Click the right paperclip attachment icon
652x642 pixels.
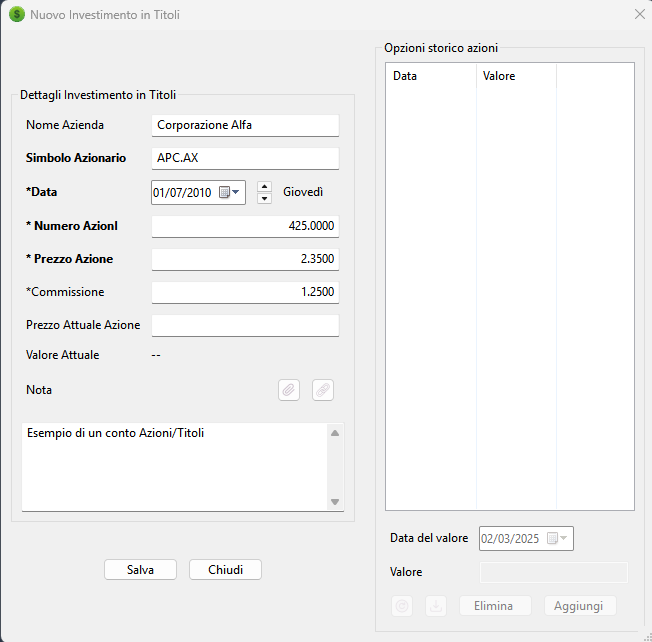click(x=322, y=390)
